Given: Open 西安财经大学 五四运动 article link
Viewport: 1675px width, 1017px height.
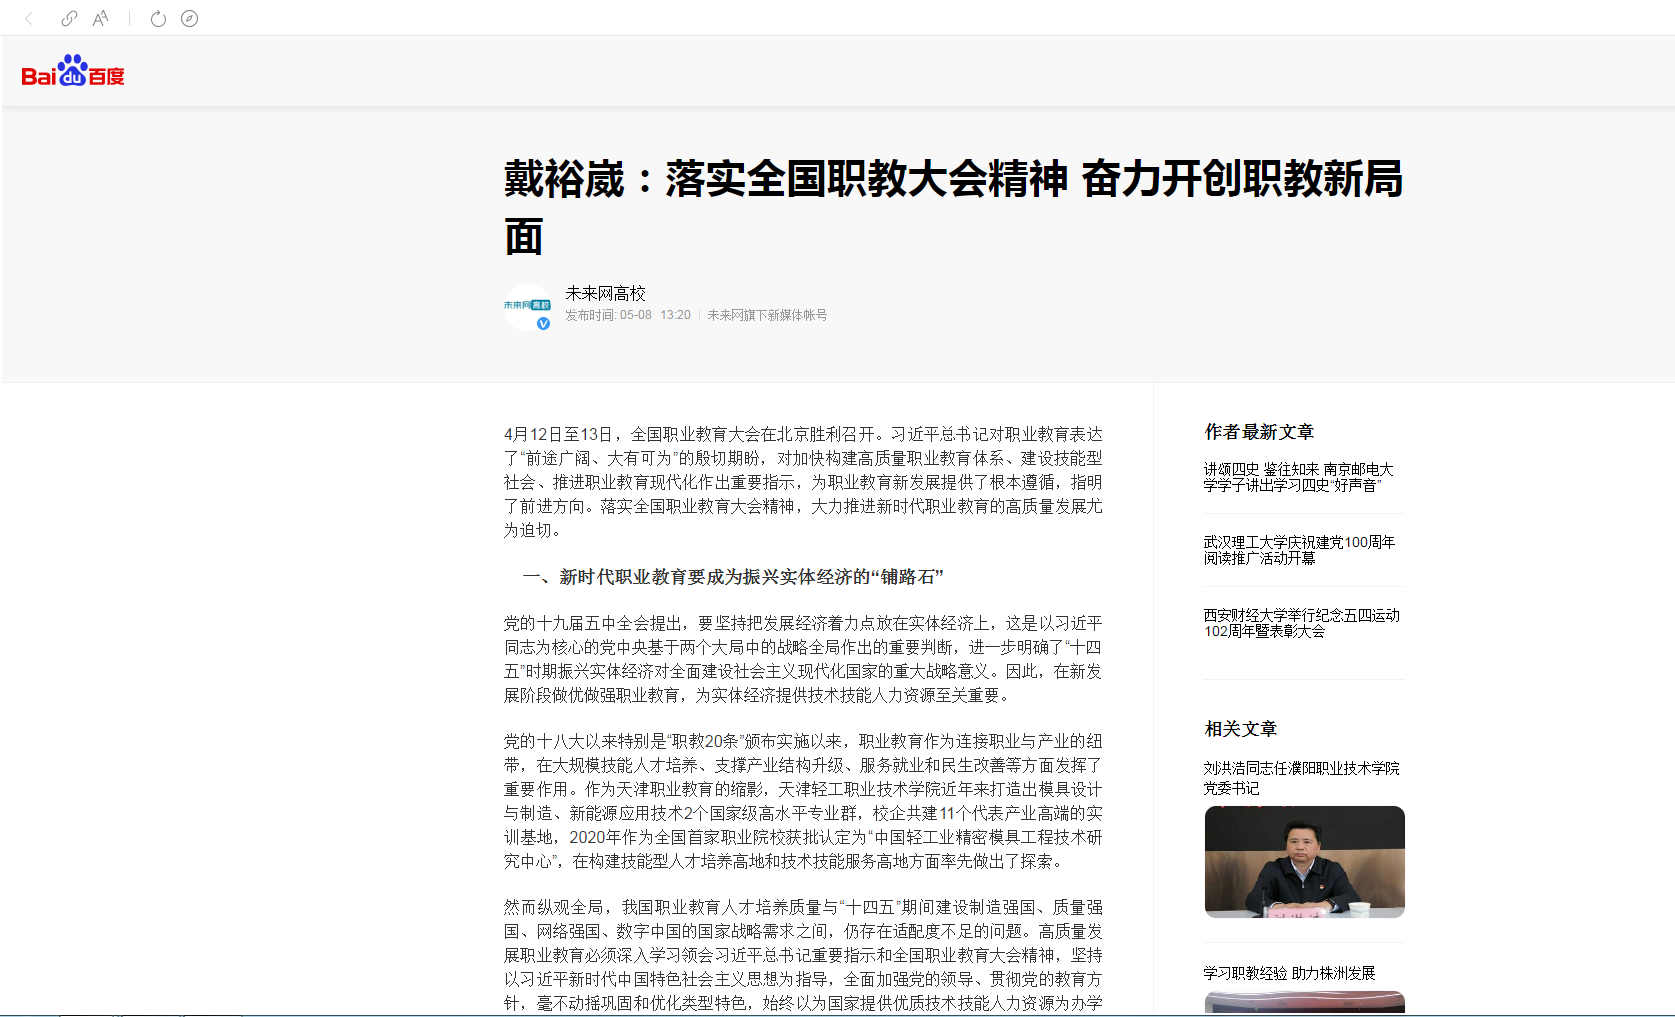Looking at the screenshot, I should [1301, 623].
